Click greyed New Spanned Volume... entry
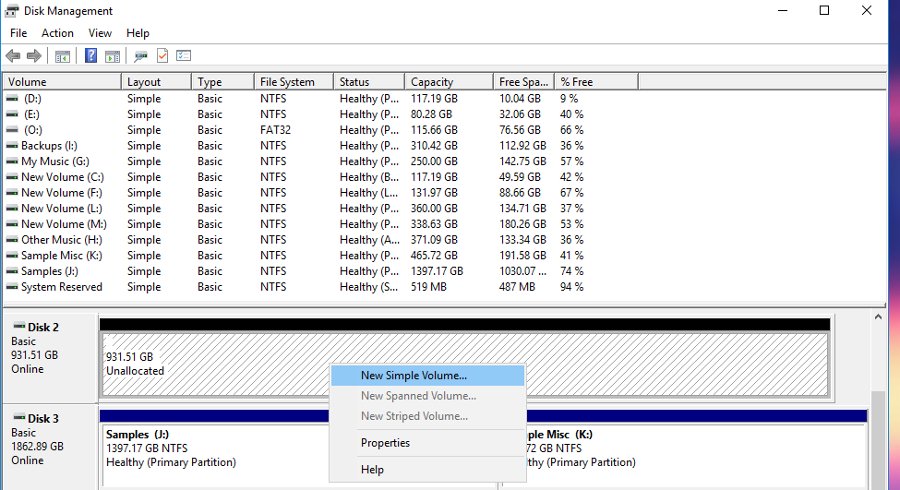 (428, 396)
